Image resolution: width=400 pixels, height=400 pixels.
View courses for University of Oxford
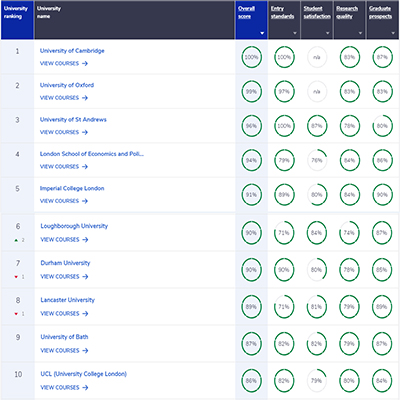click(64, 98)
